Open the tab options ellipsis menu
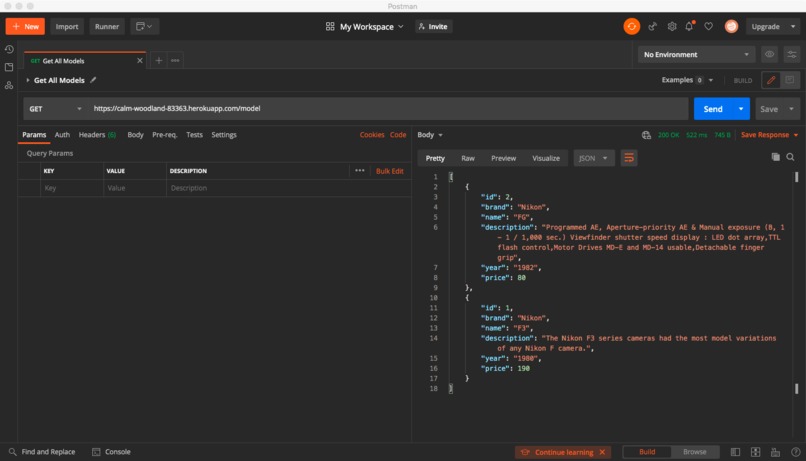The image size is (806, 461). coord(175,61)
